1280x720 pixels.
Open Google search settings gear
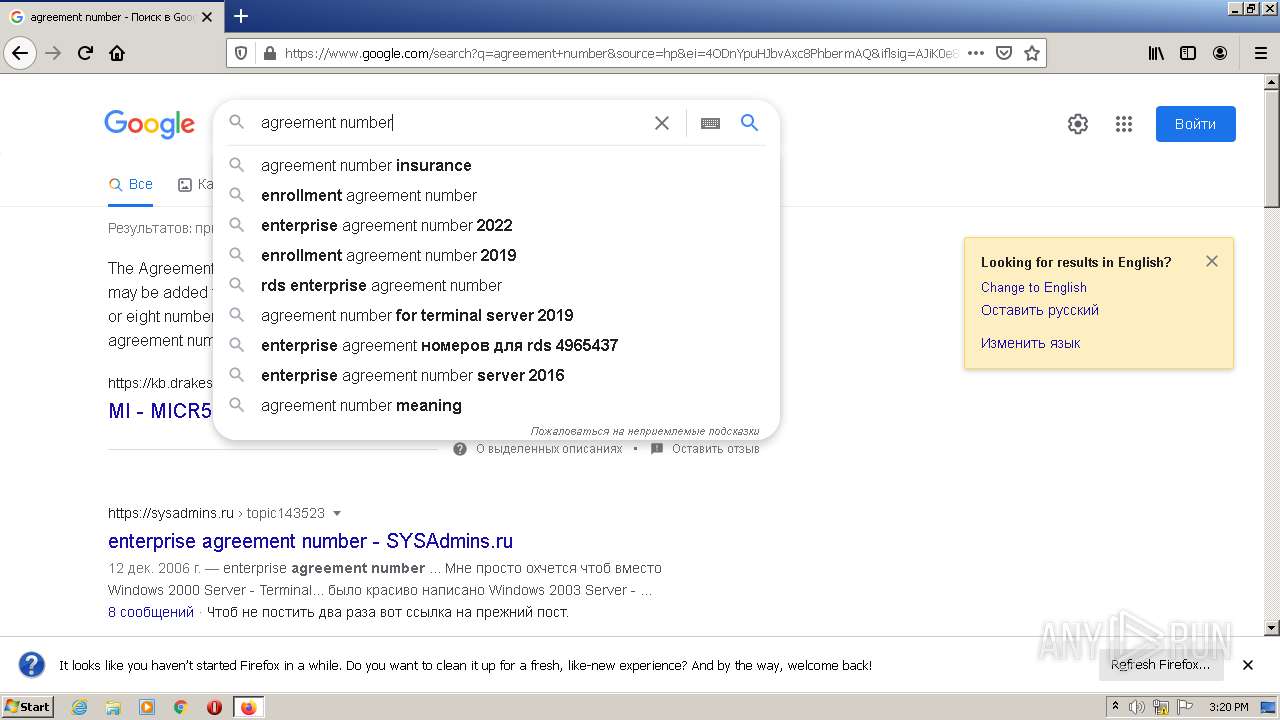point(1077,124)
